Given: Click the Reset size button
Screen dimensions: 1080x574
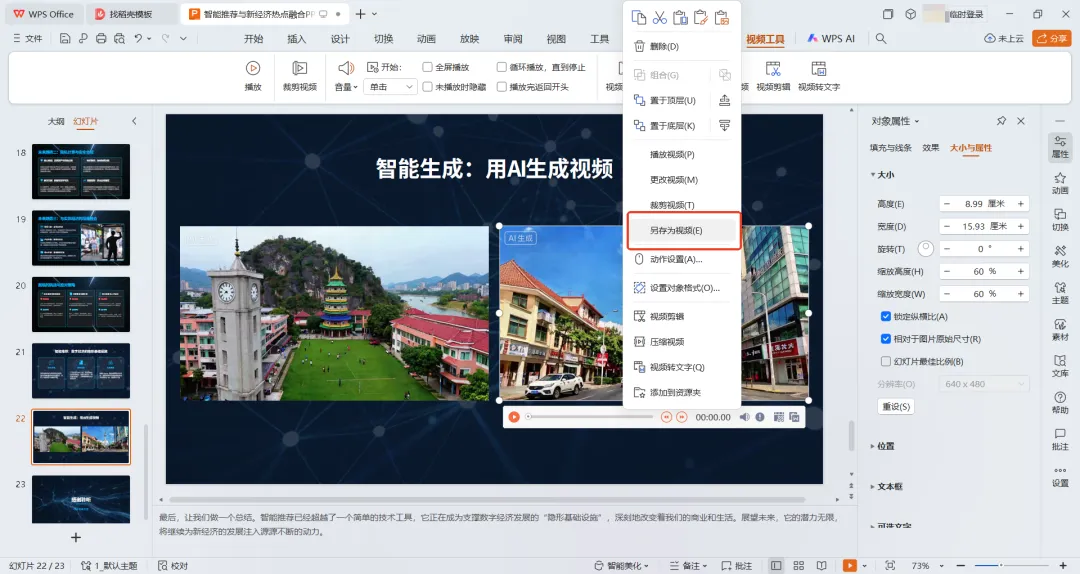Looking at the screenshot, I should tap(896, 407).
